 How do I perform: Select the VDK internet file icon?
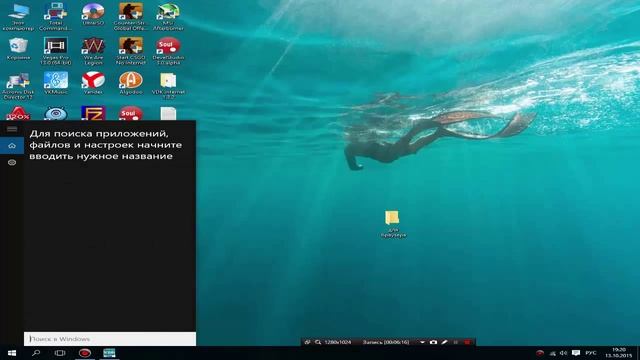[168, 86]
